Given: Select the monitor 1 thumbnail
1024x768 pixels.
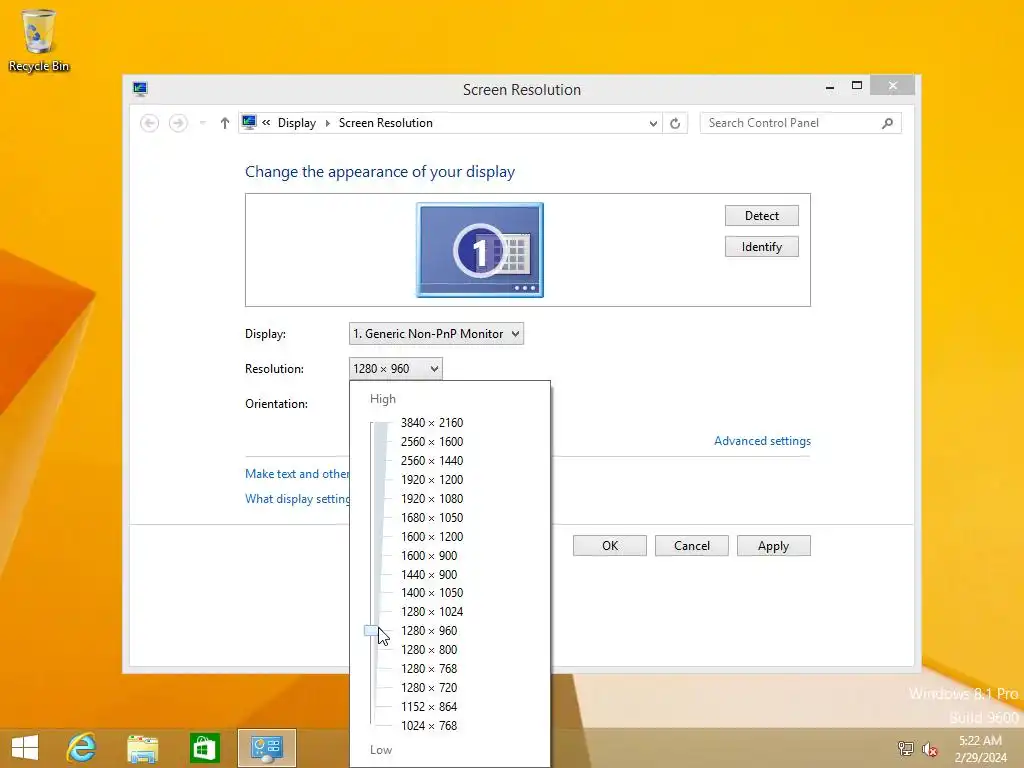Looking at the screenshot, I should 480,249.
